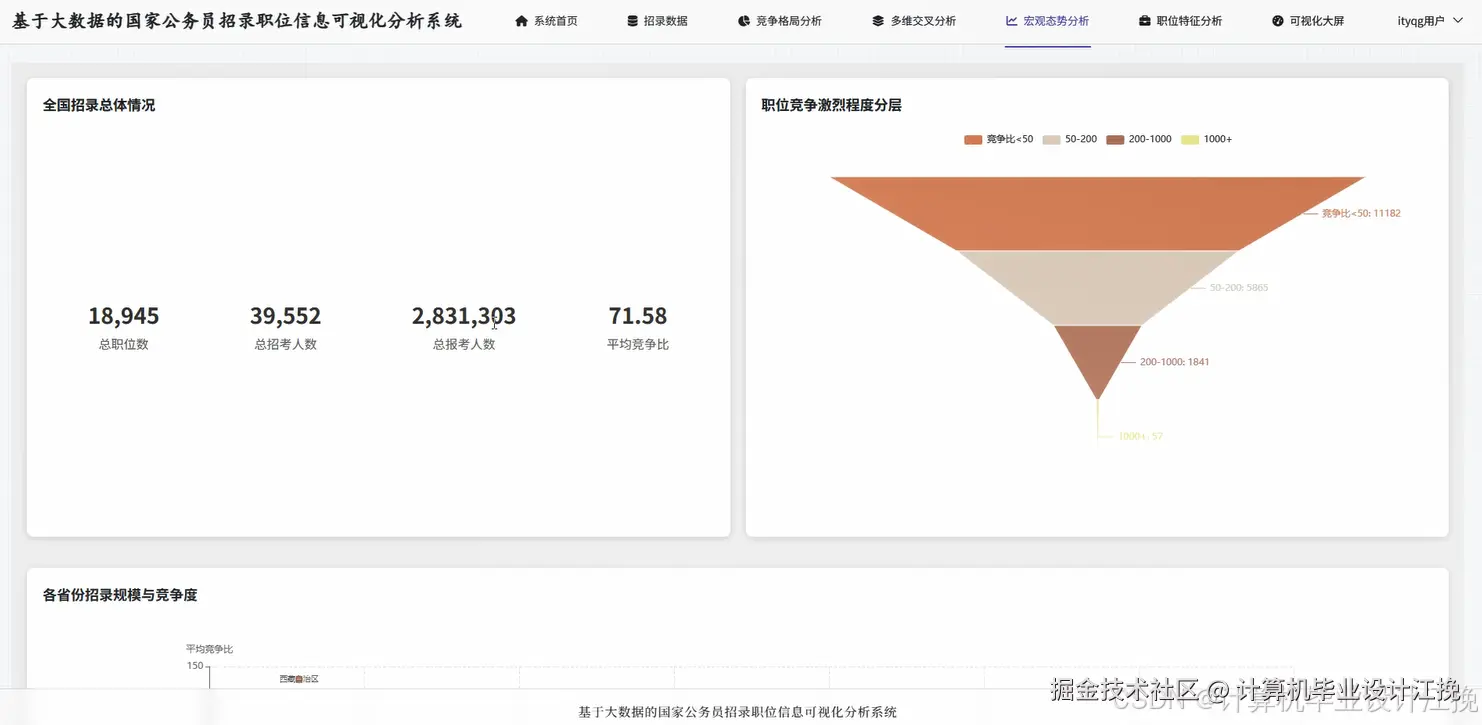Click the line chart icon beside 宏观态势分析
The height and width of the screenshot is (725, 1482).
point(1012,21)
